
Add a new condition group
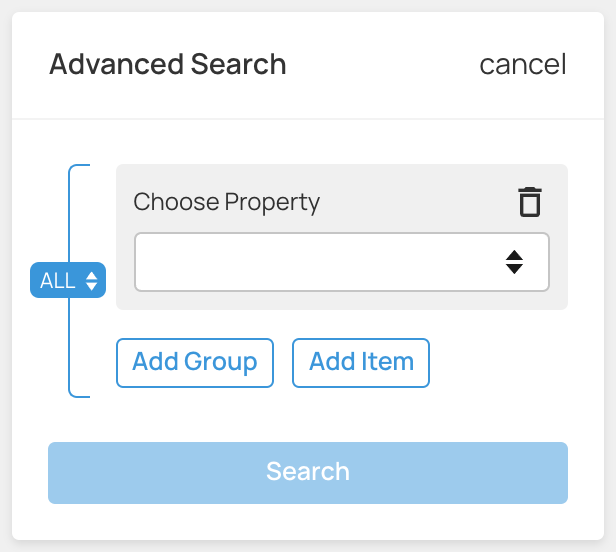click(x=195, y=363)
